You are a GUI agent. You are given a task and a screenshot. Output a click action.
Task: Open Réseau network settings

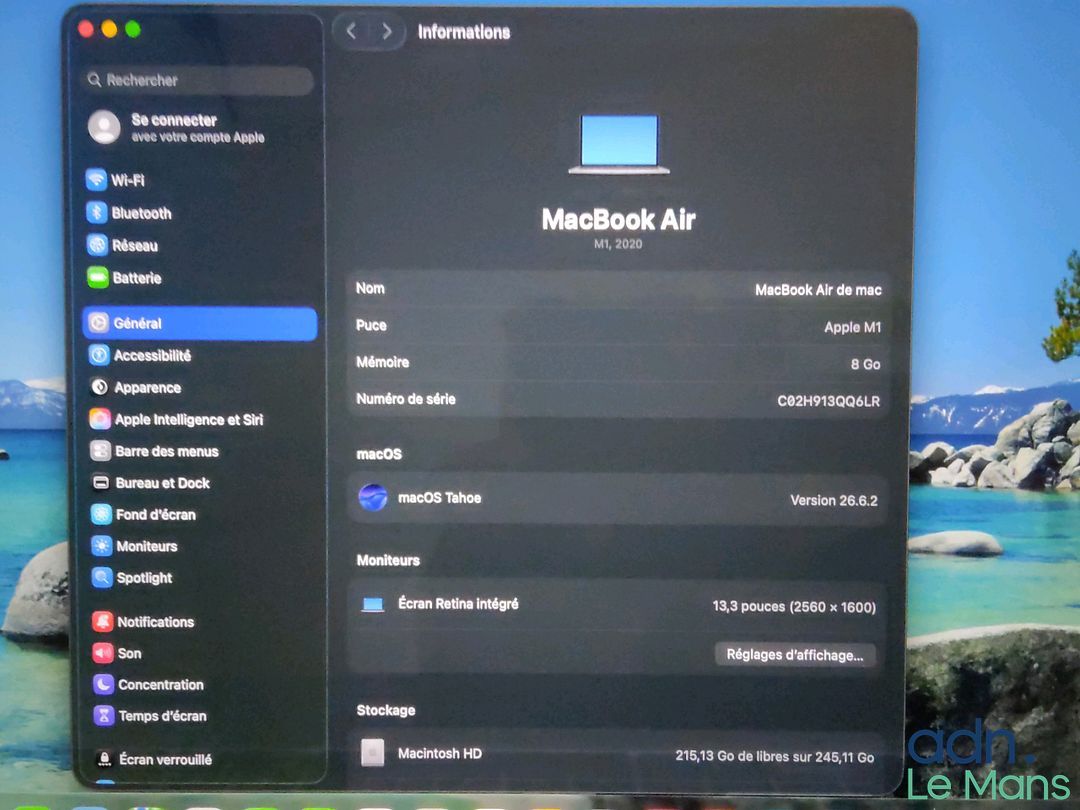tap(122, 245)
